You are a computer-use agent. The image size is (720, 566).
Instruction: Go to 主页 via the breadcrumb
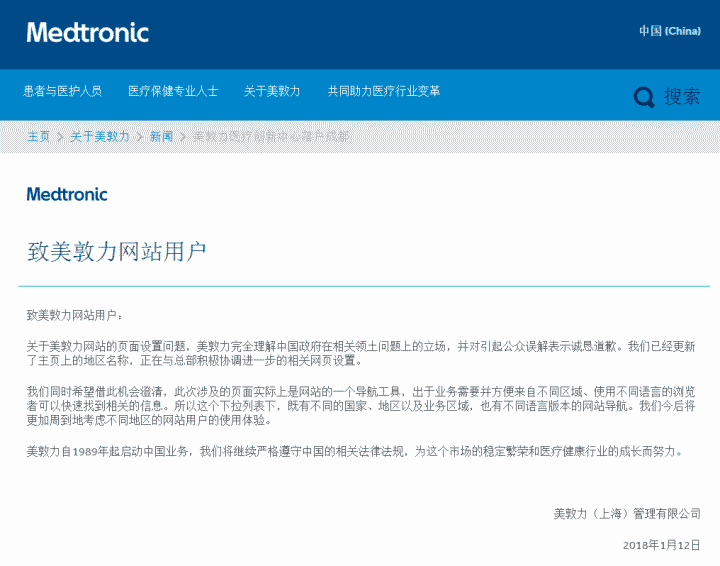pos(39,136)
